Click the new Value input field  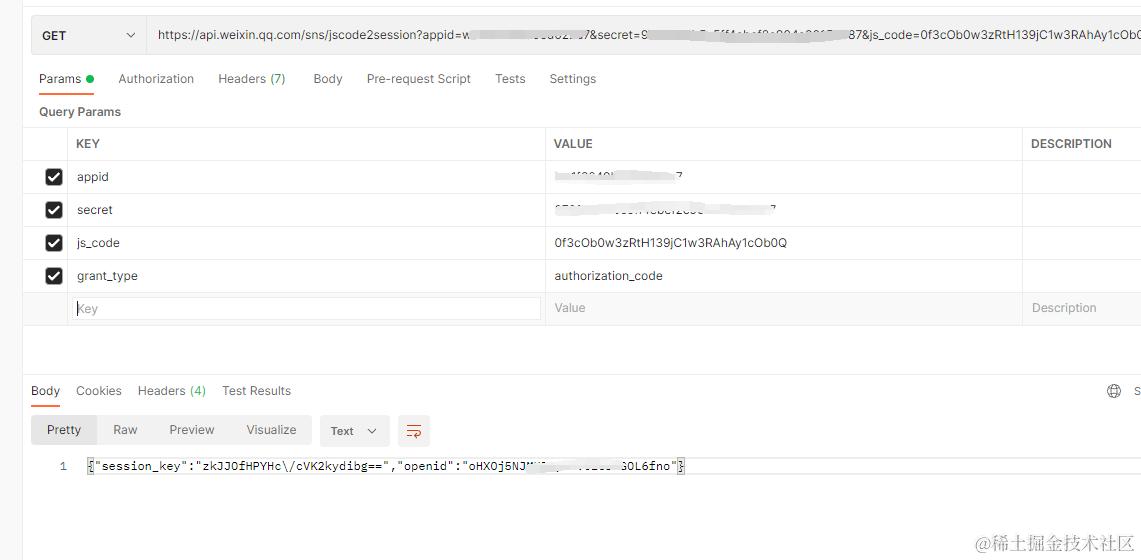[784, 308]
